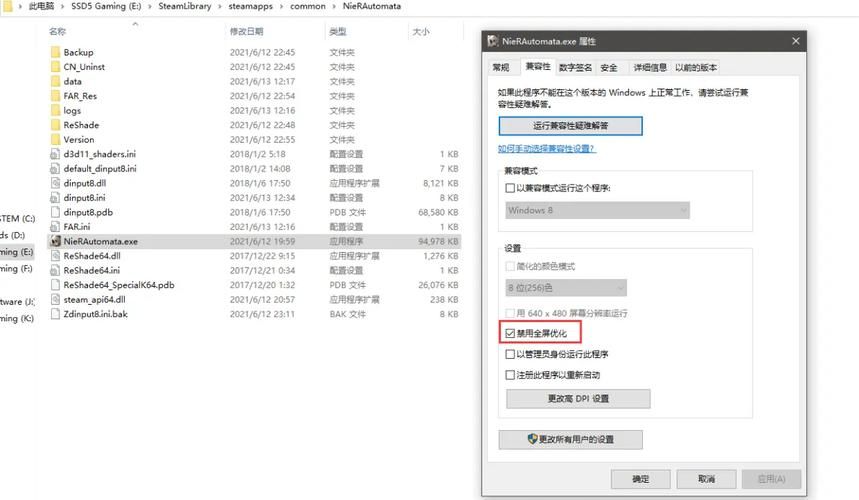859x500 pixels.
Task: Expand the SSD5 Gaming (E:) breadcrumb chevron
Action: pos(150,7)
